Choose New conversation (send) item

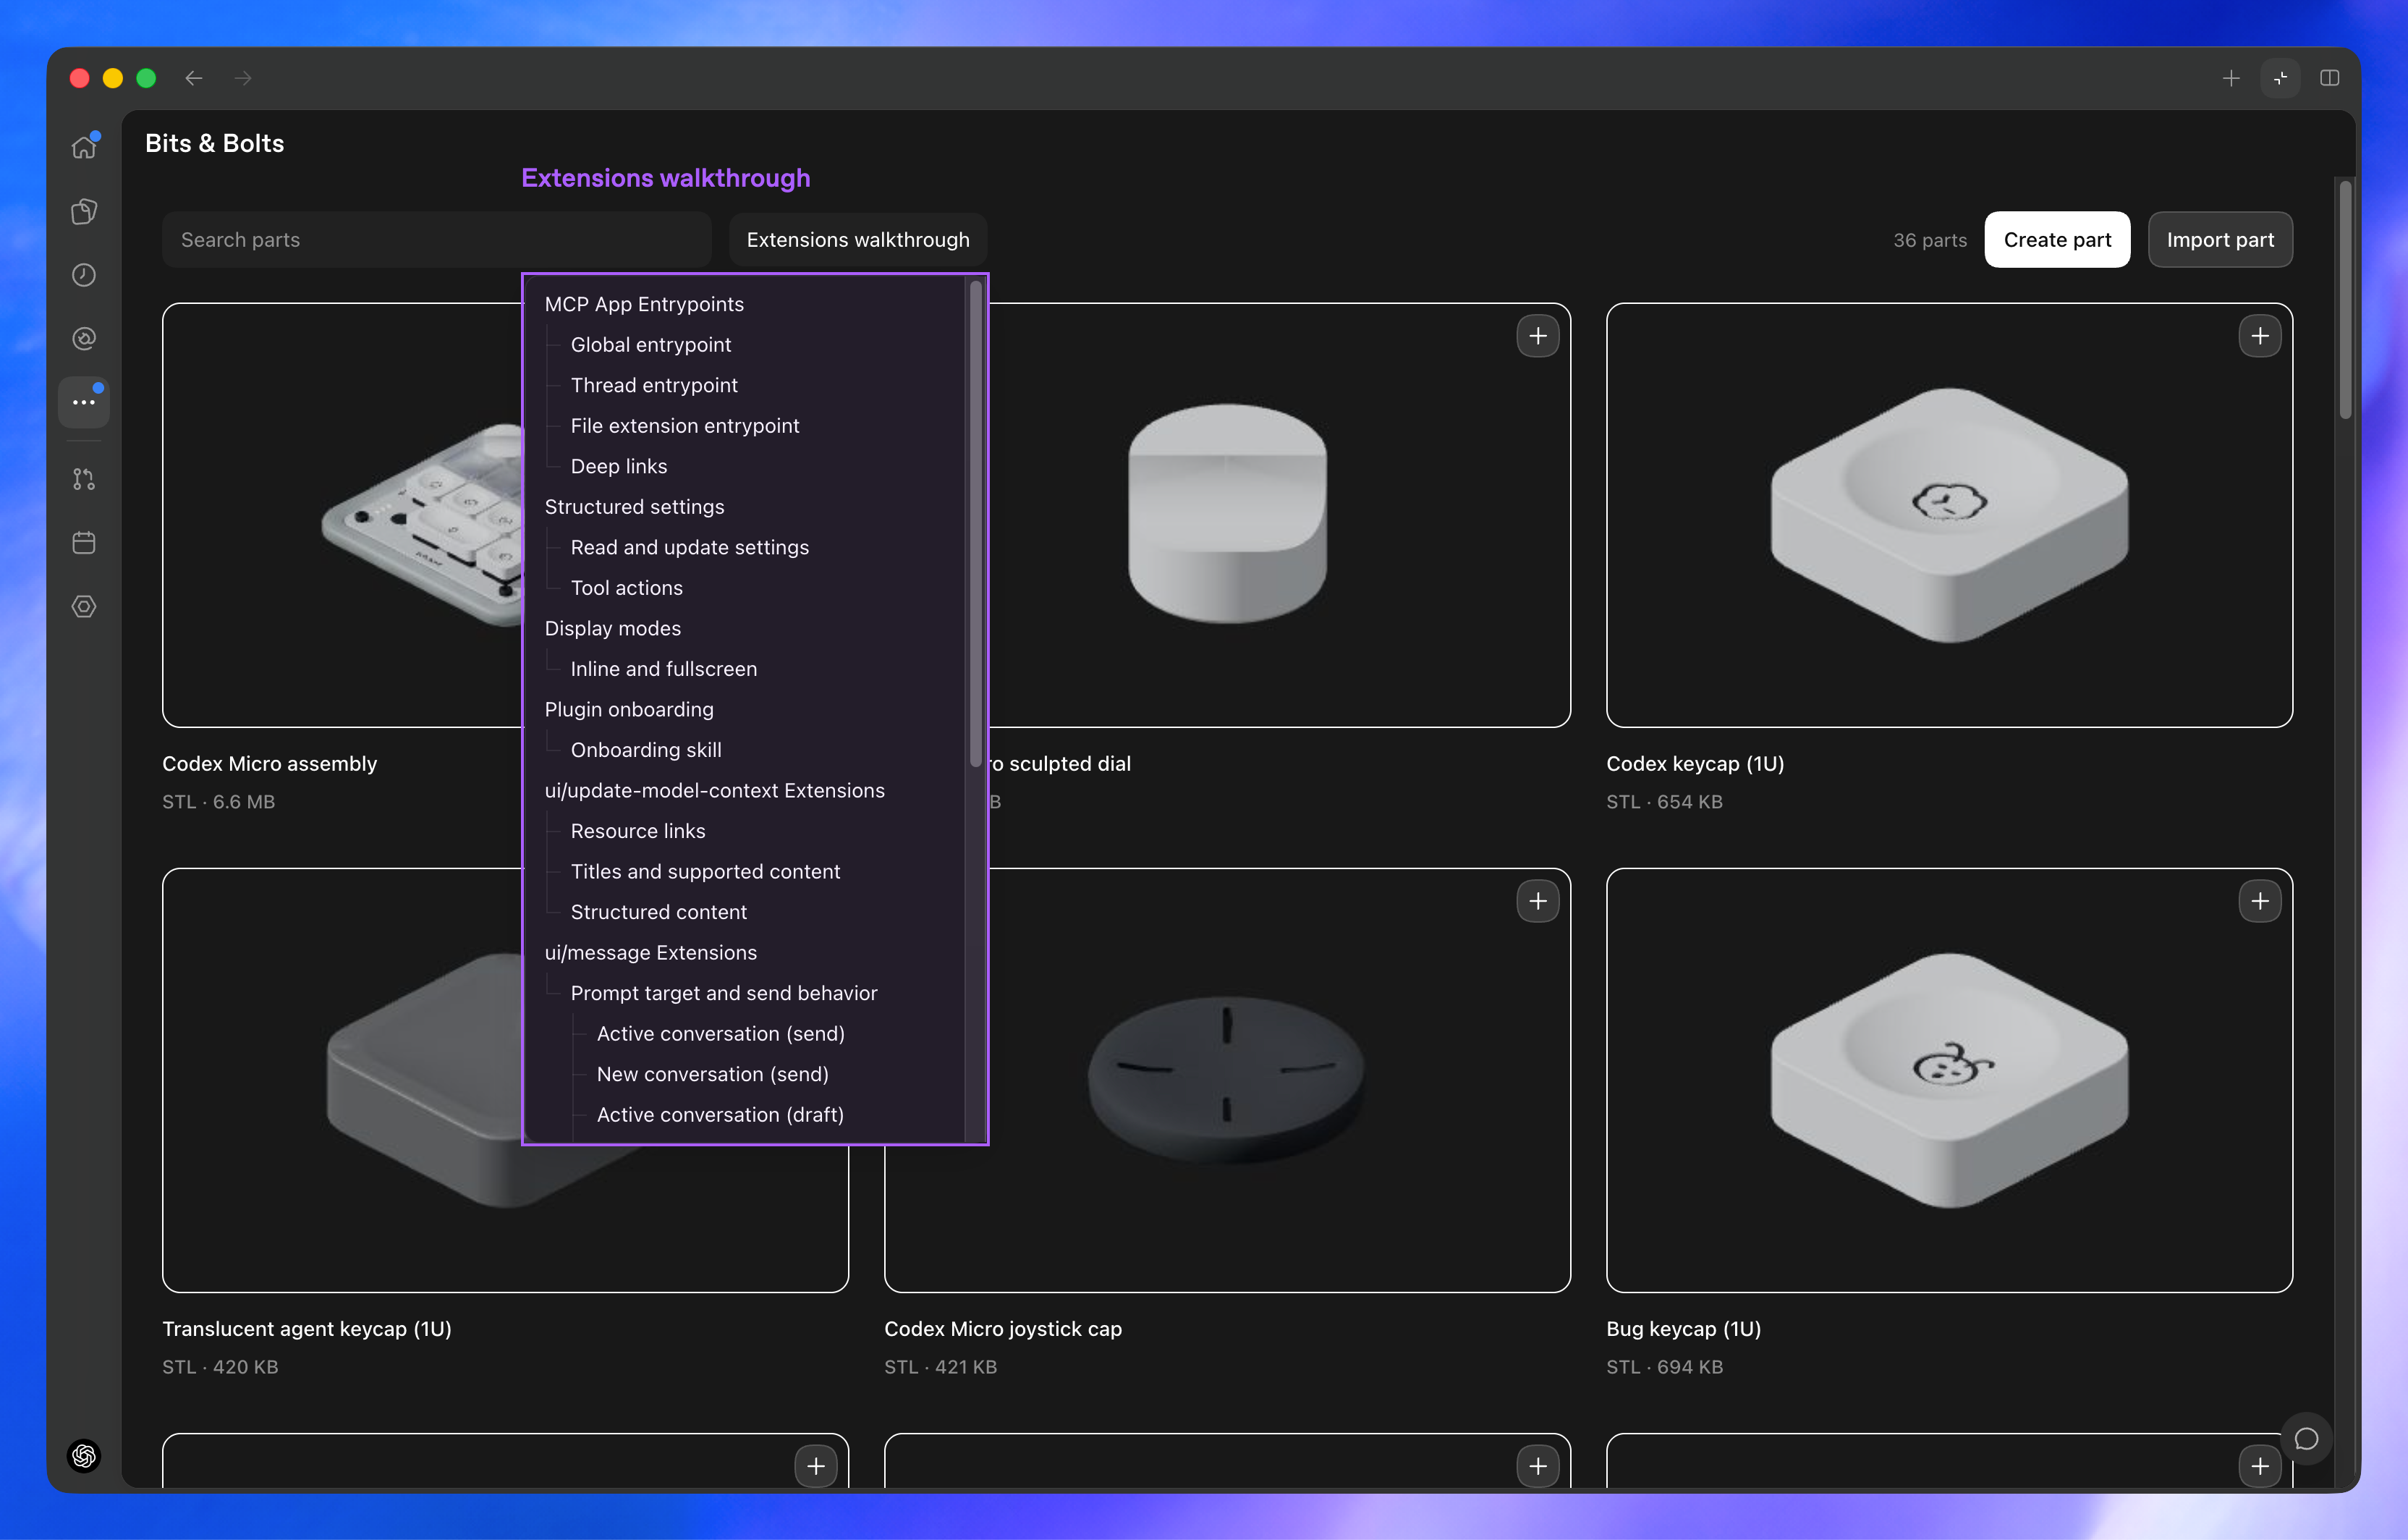(713, 1074)
